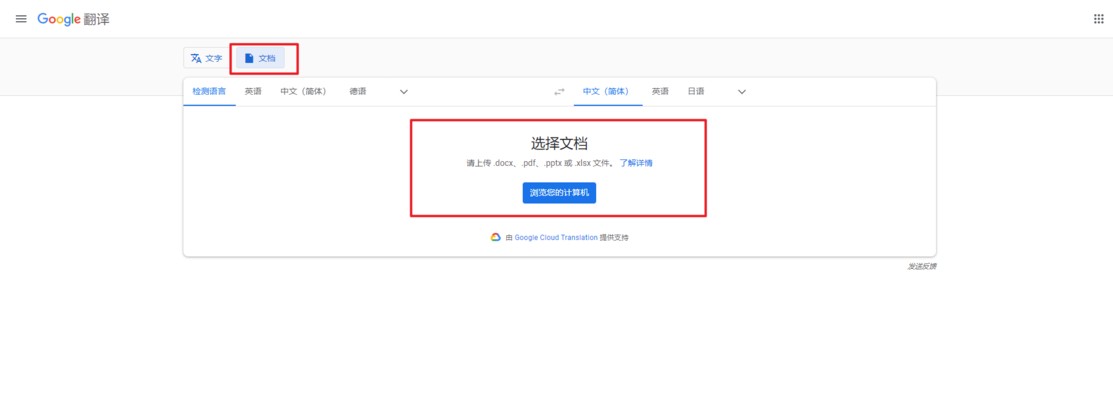Choose 英语 as the source language
The width and height of the screenshot is (1113, 400).
[253, 92]
